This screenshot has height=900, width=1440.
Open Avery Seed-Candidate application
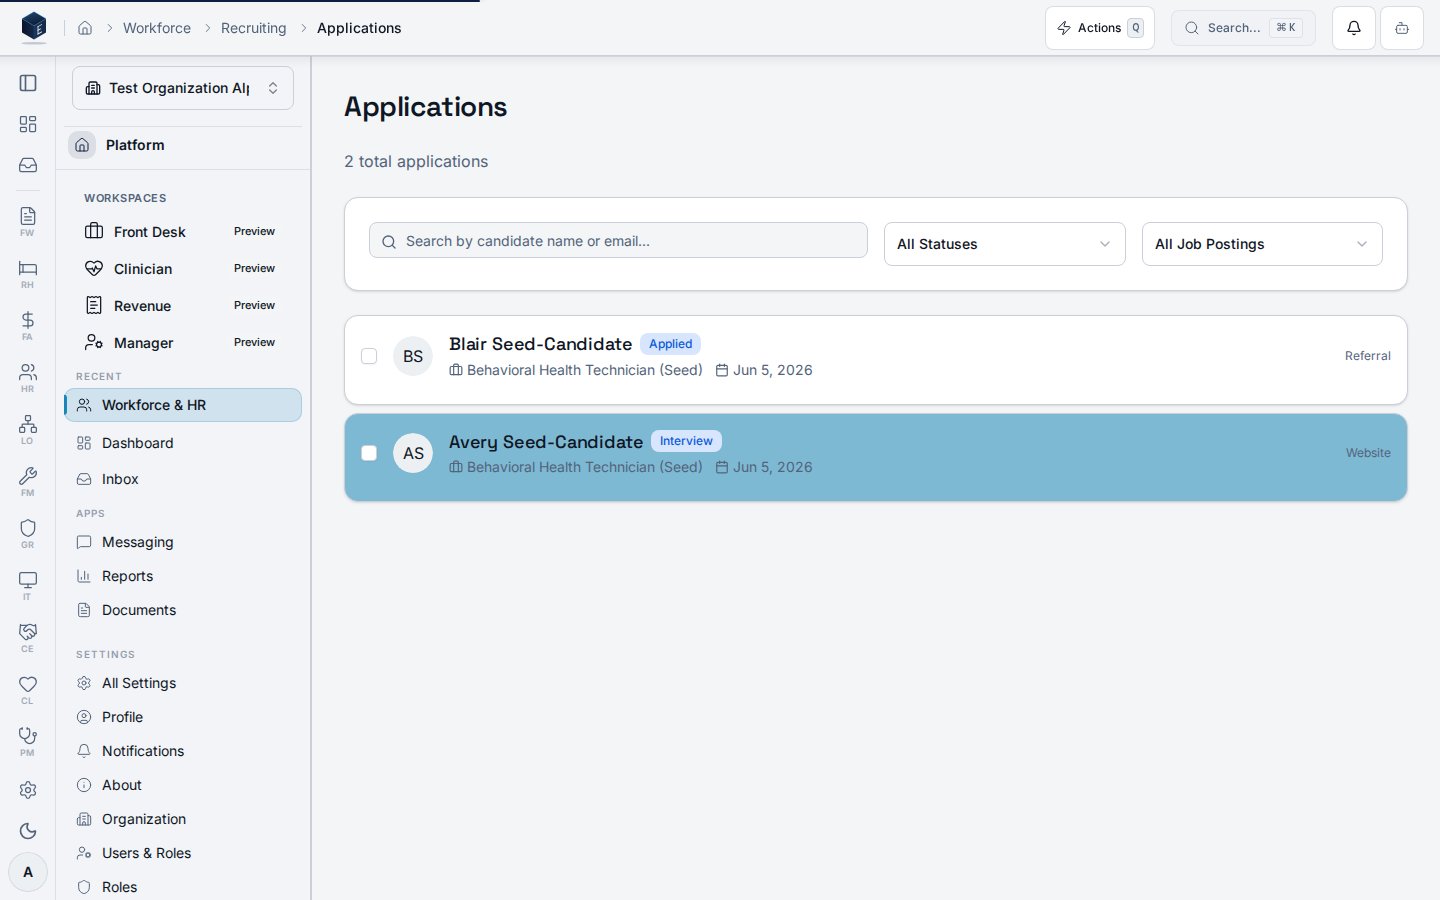point(876,457)
